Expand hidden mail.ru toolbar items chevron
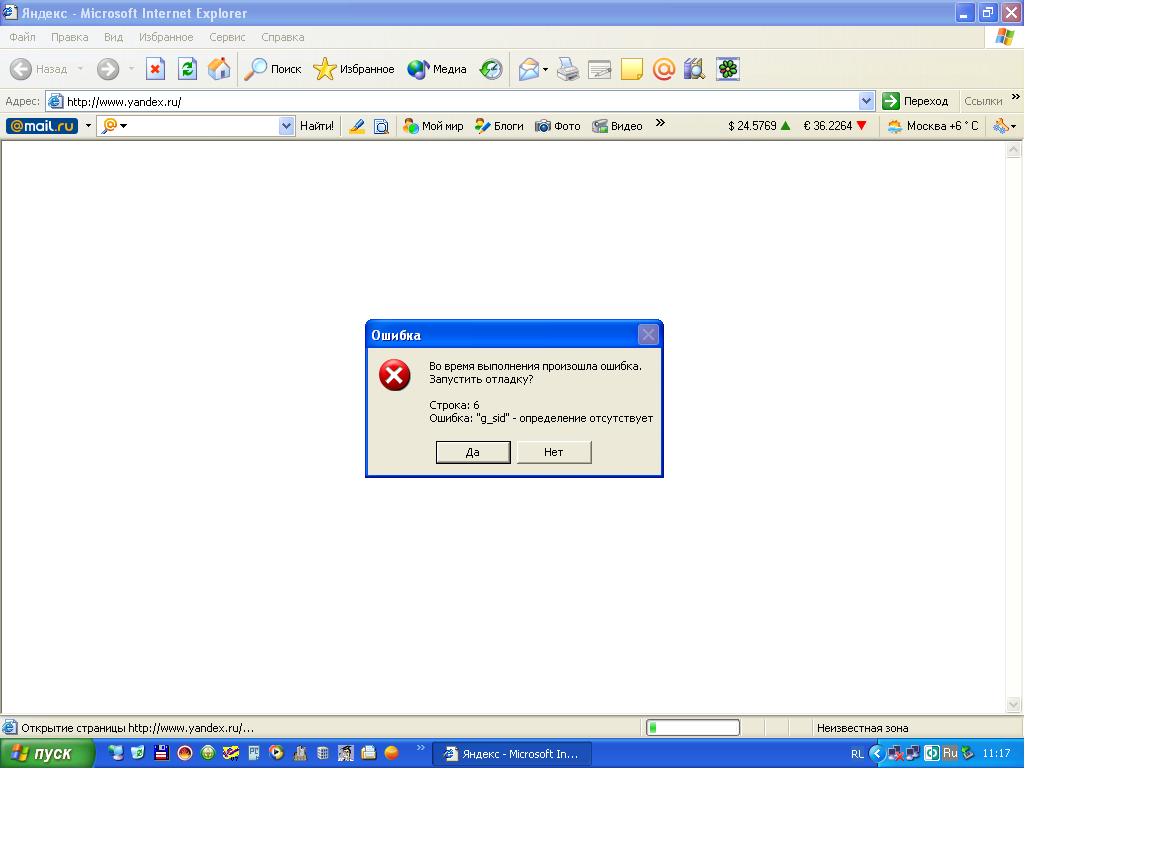This screenshot has width=1152, height=864. 660,123
